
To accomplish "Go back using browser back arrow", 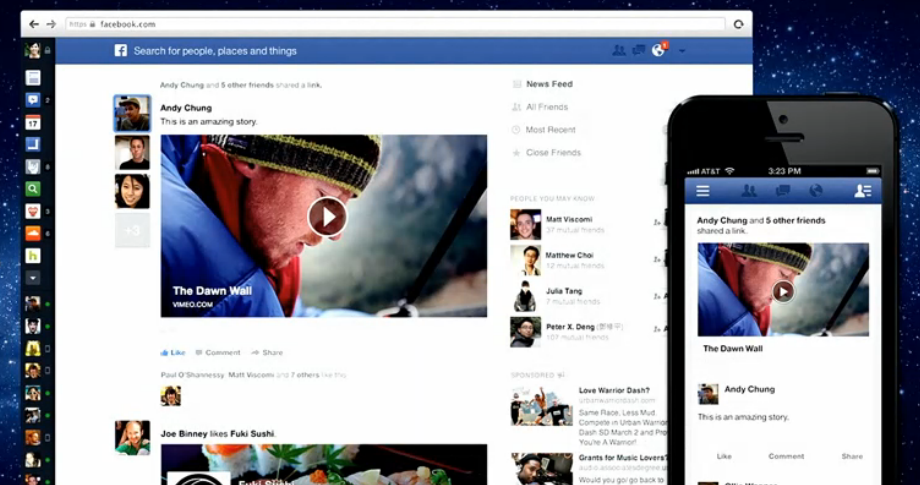I will [x=33, y=24].
